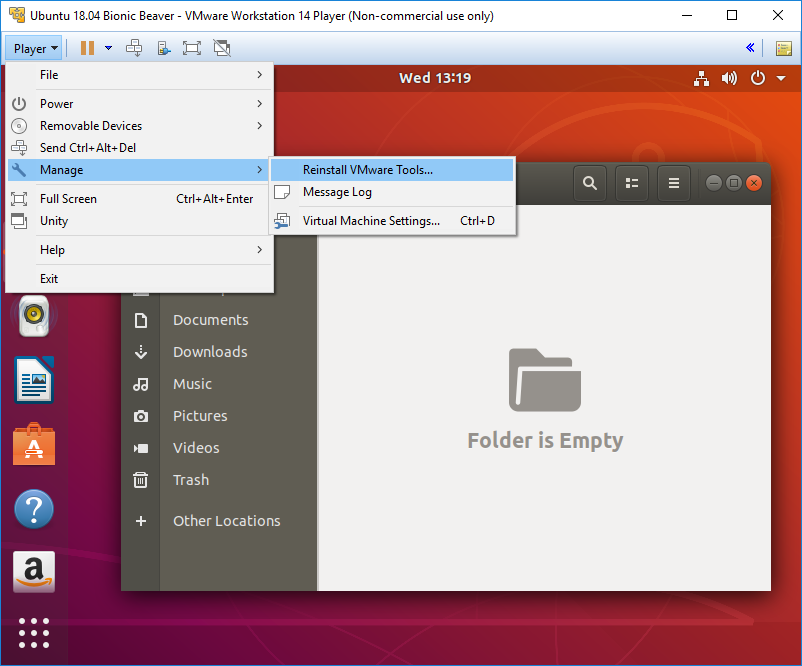Viewport: 802px width, 666px height.
Task: Expand the File submenu arrow
Action: point(260,75)
